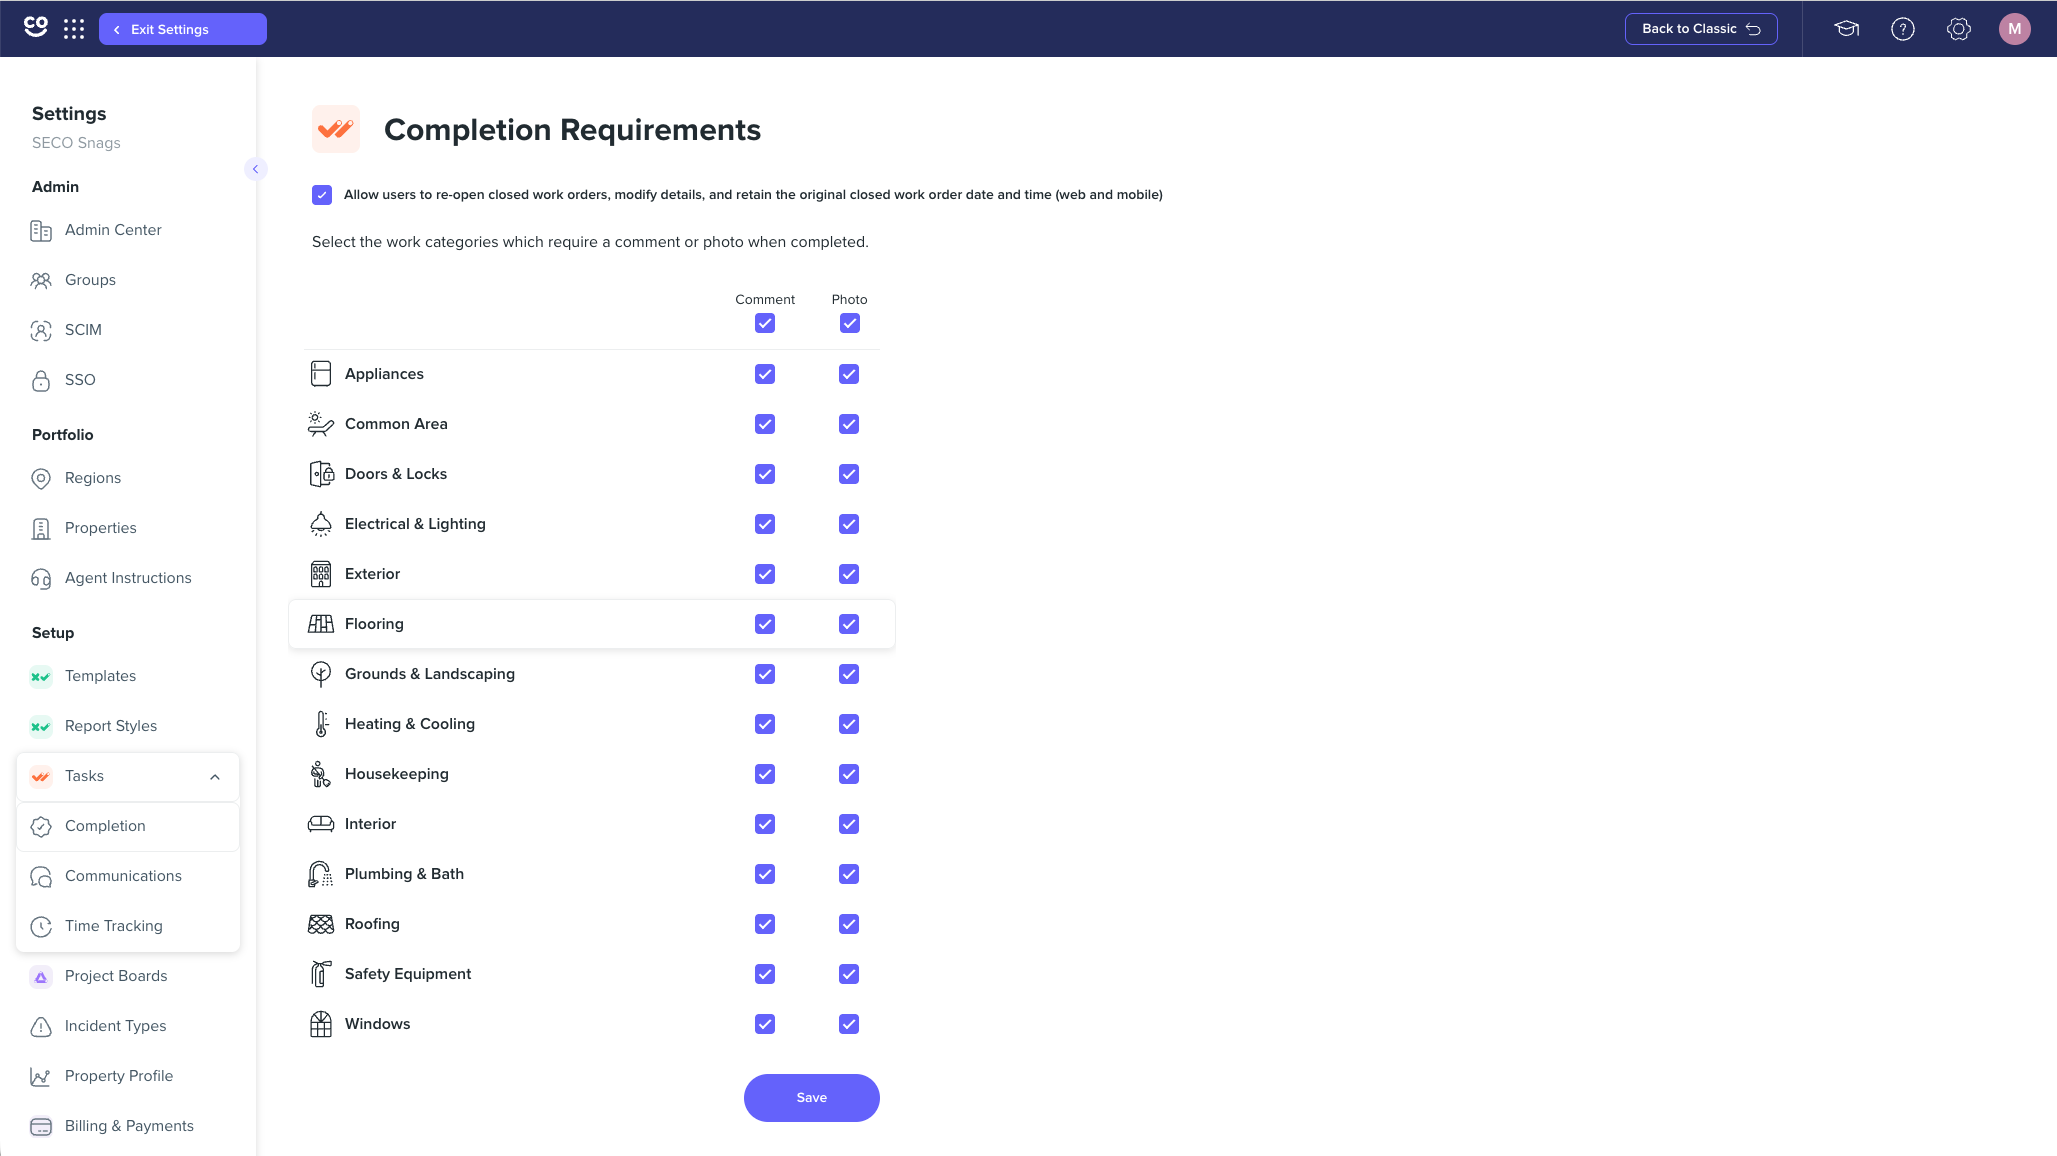2057x1156 pixels.
Task: Uncheck the re-open closed work orders checkbox
Action: click(322, 195)
